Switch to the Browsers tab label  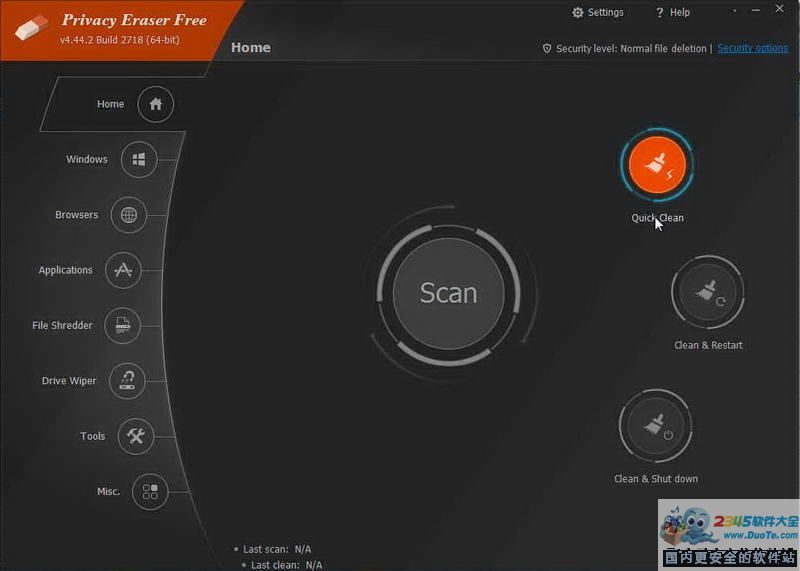click(77, 215)
